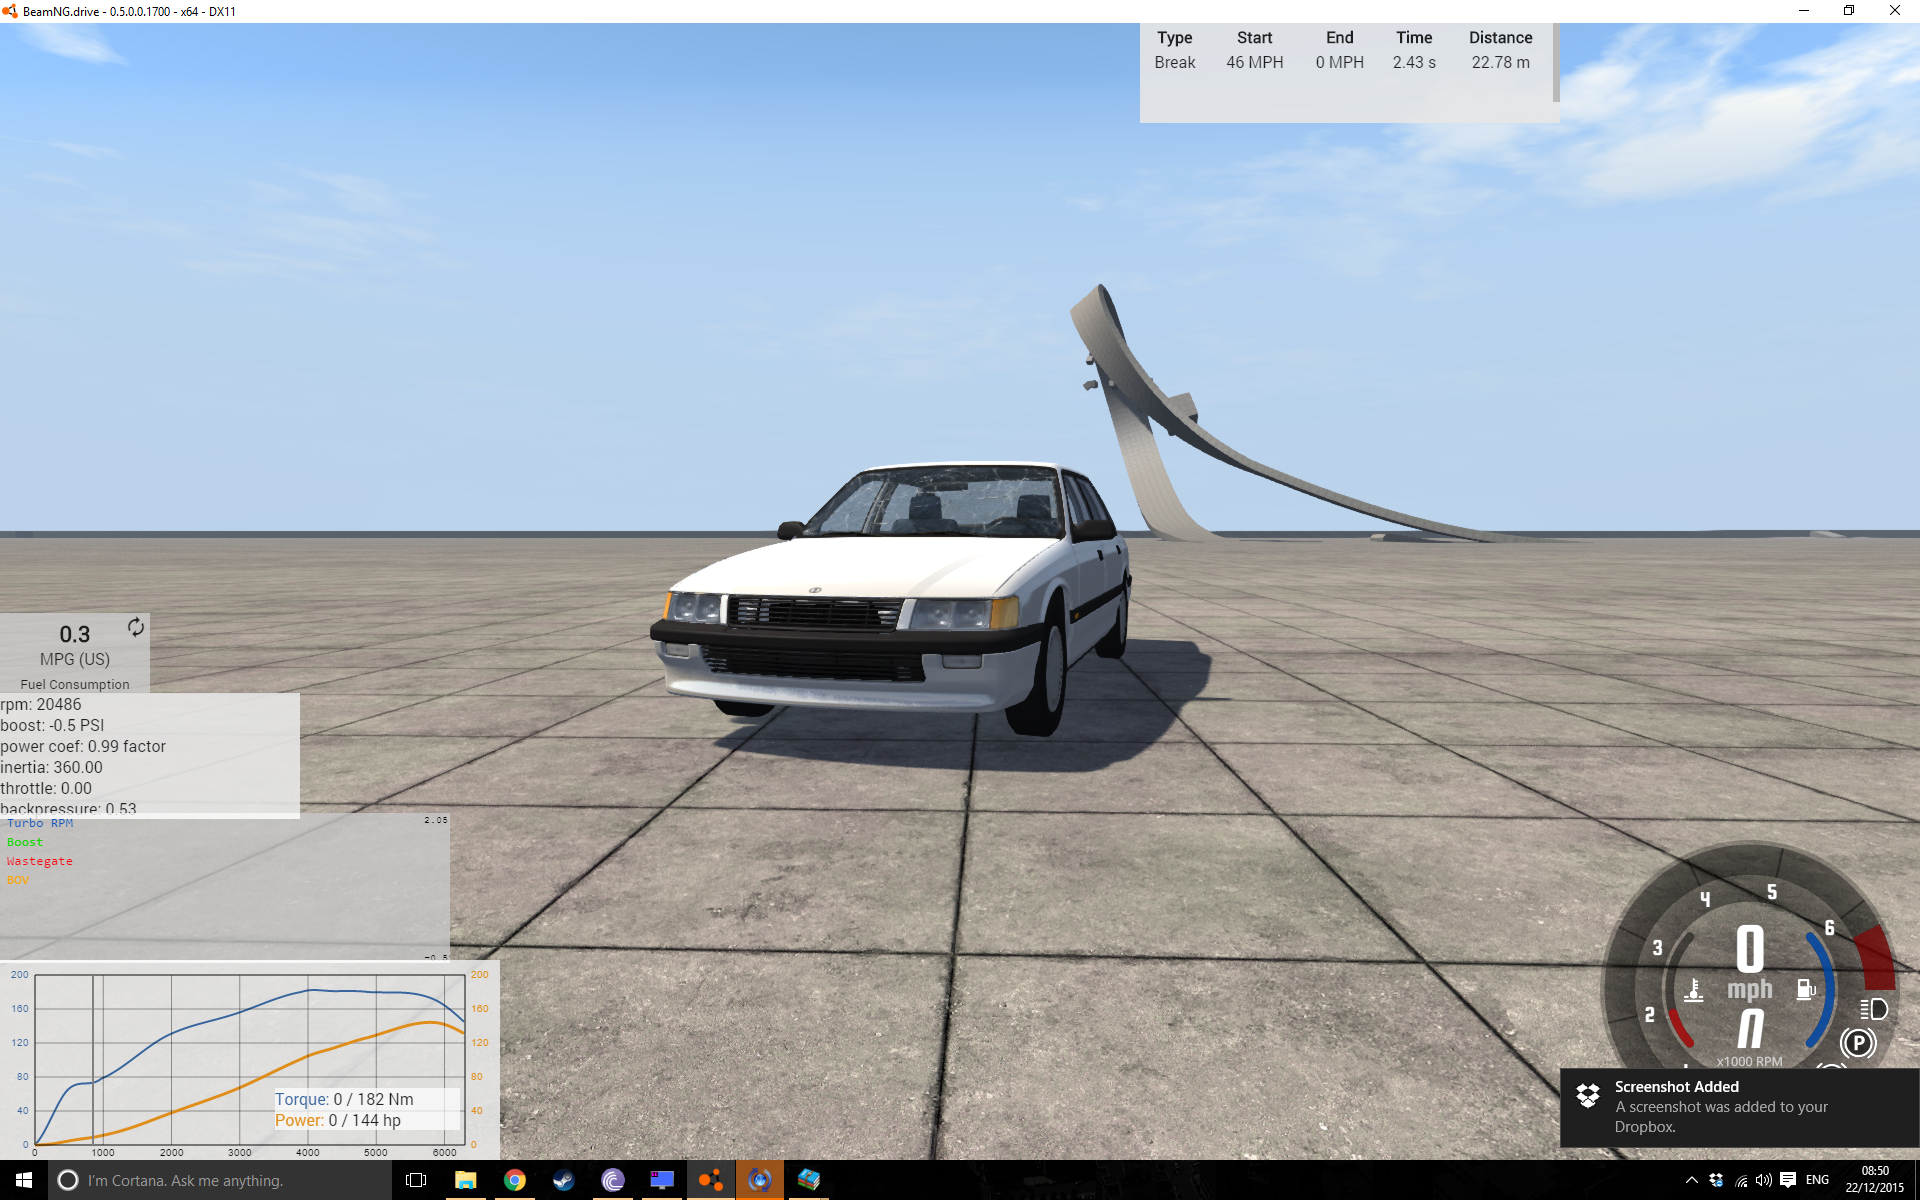Open the volume control in tray

1764,1180
